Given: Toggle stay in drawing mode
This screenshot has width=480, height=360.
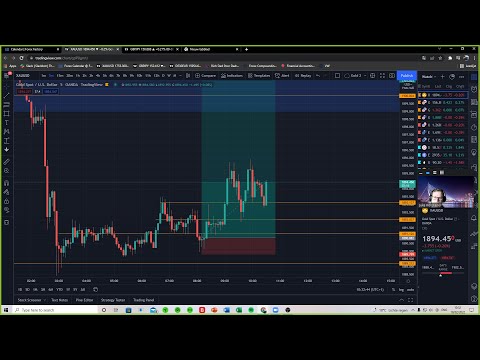Looking at the screenshot, I should (7, 192).
